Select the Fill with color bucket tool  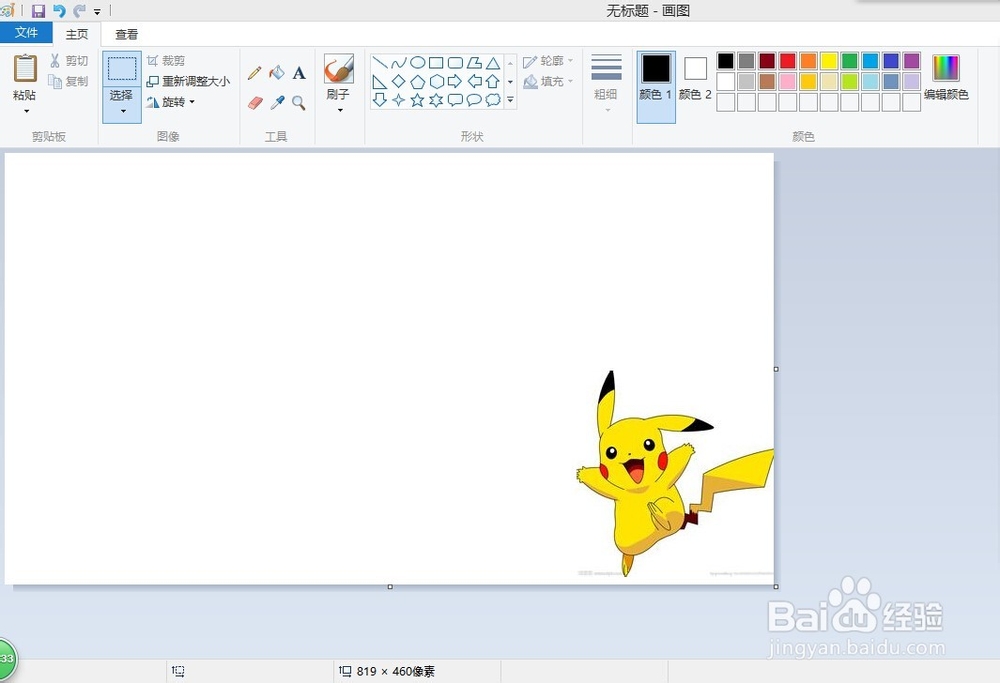click(277, 73)
